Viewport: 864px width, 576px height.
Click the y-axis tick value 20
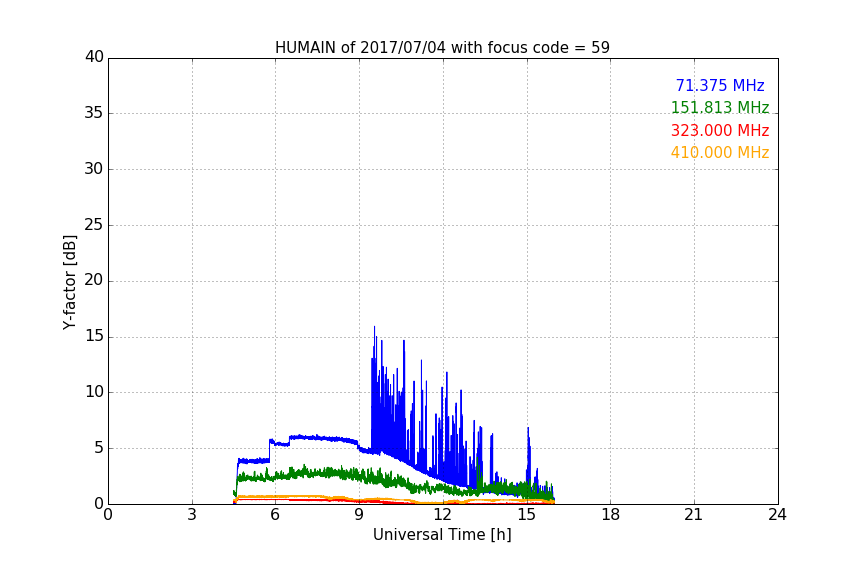click(94, 280)
